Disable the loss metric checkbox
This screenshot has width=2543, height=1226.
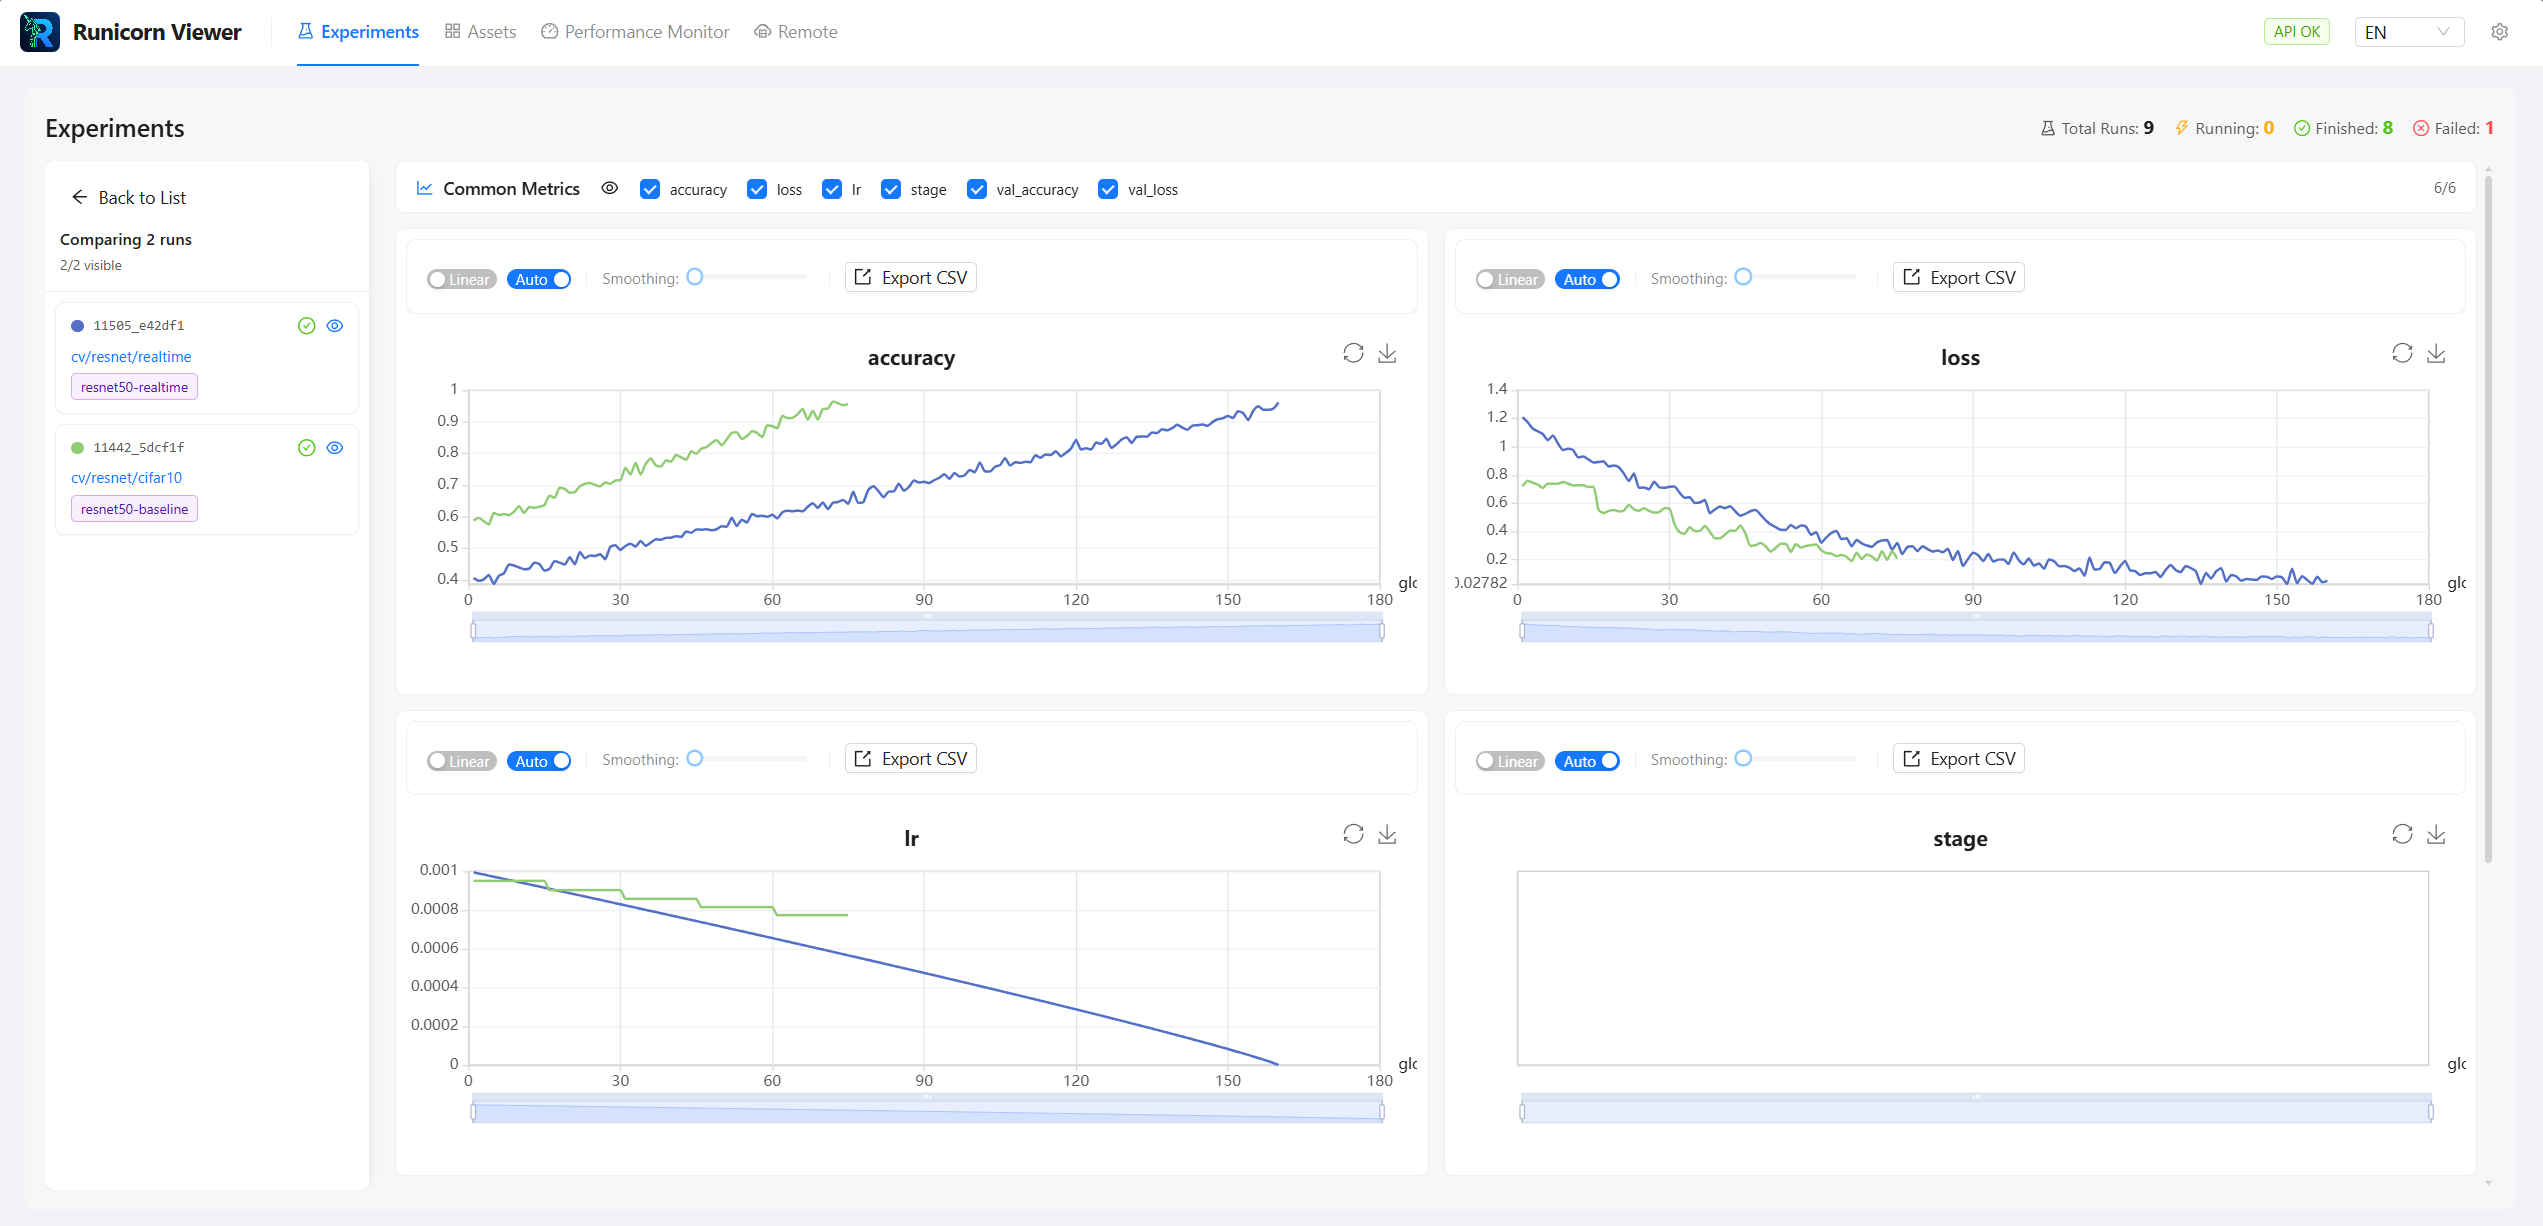pyautogui.click(x=757, y=188)
